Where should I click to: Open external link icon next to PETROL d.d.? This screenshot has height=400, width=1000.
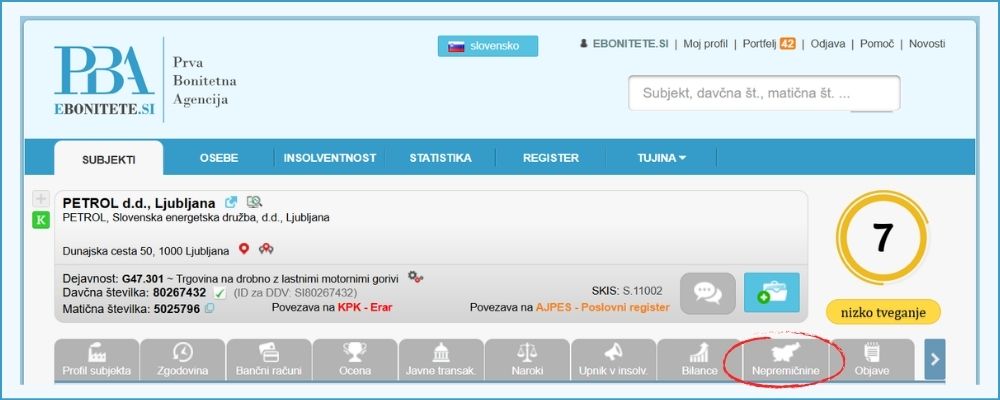231,202
